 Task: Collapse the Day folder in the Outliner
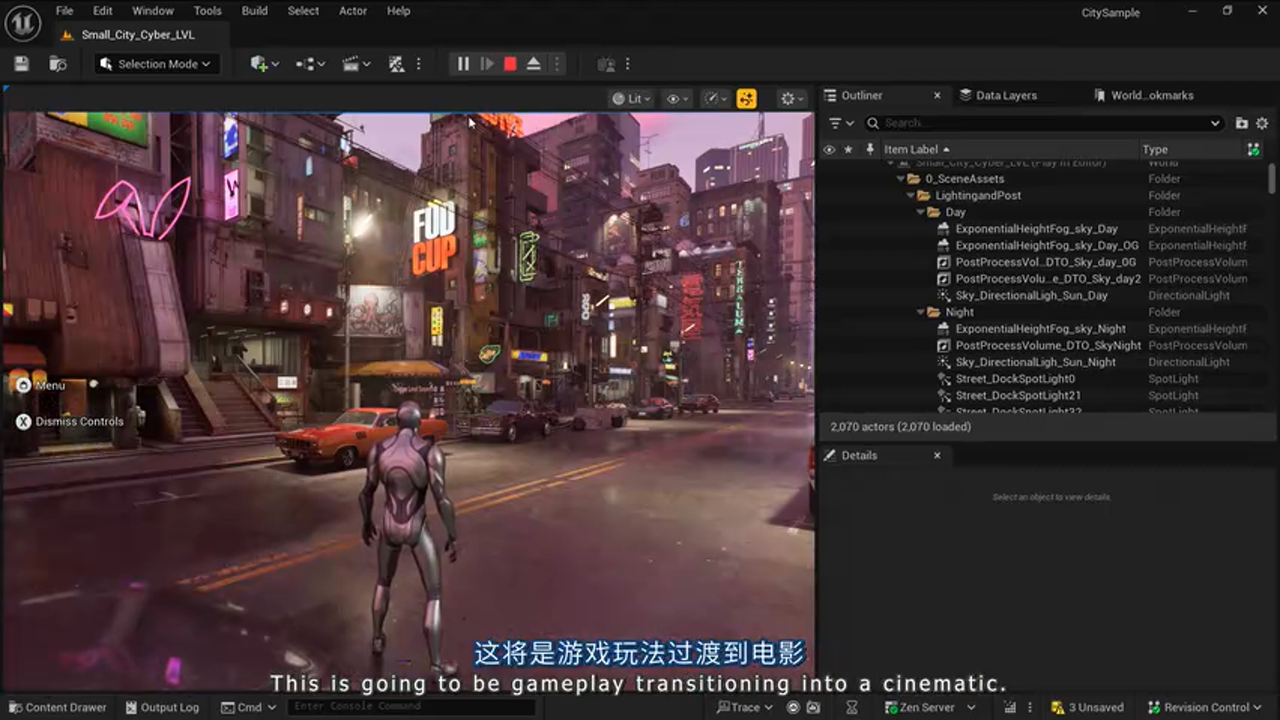pos(921,211)
